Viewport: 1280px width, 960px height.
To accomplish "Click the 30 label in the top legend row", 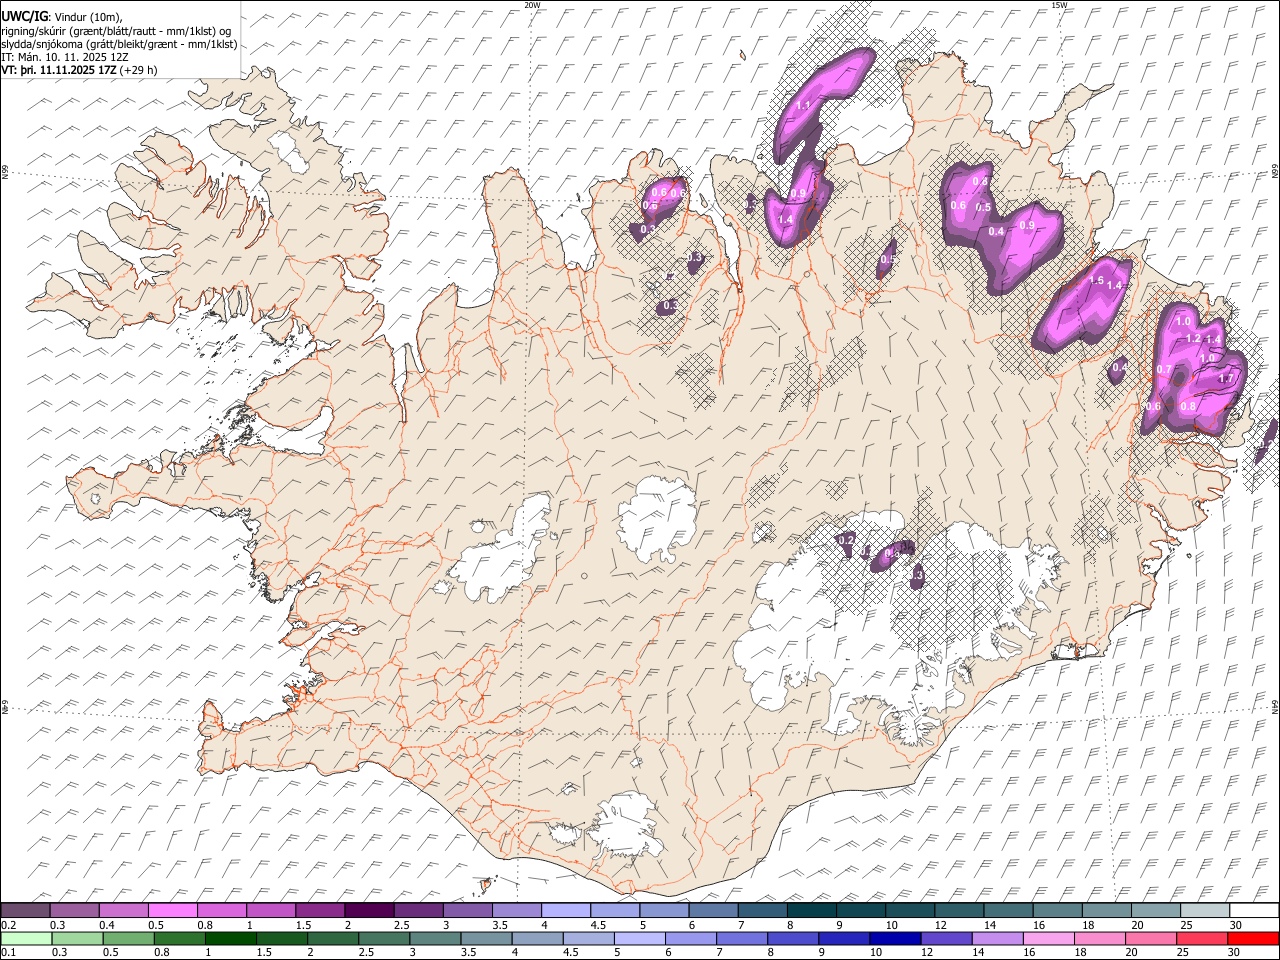I will pyautogui.click(x=1235, y=925).
